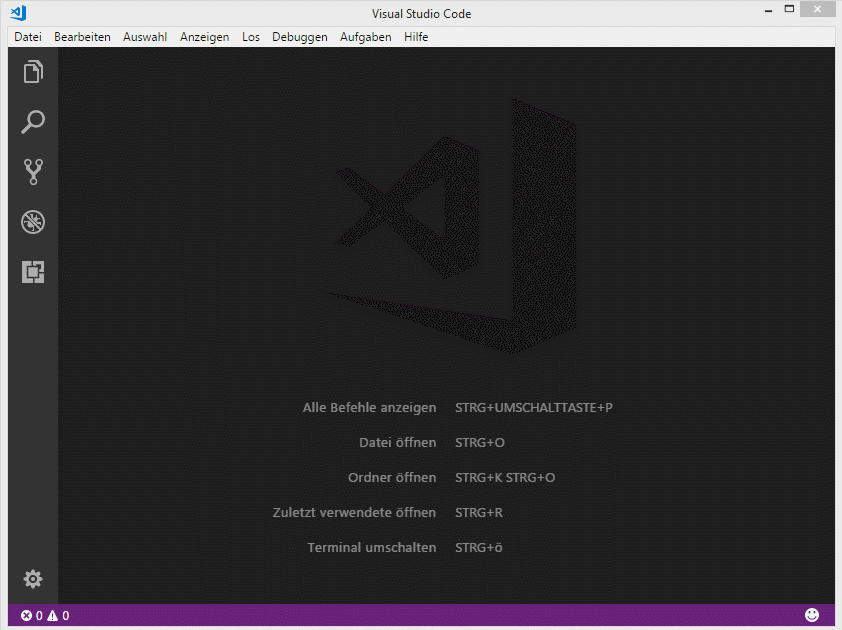The image size is (842, 630).
Task: Expand the Aufgaben menu
Action: click(365, 37)
